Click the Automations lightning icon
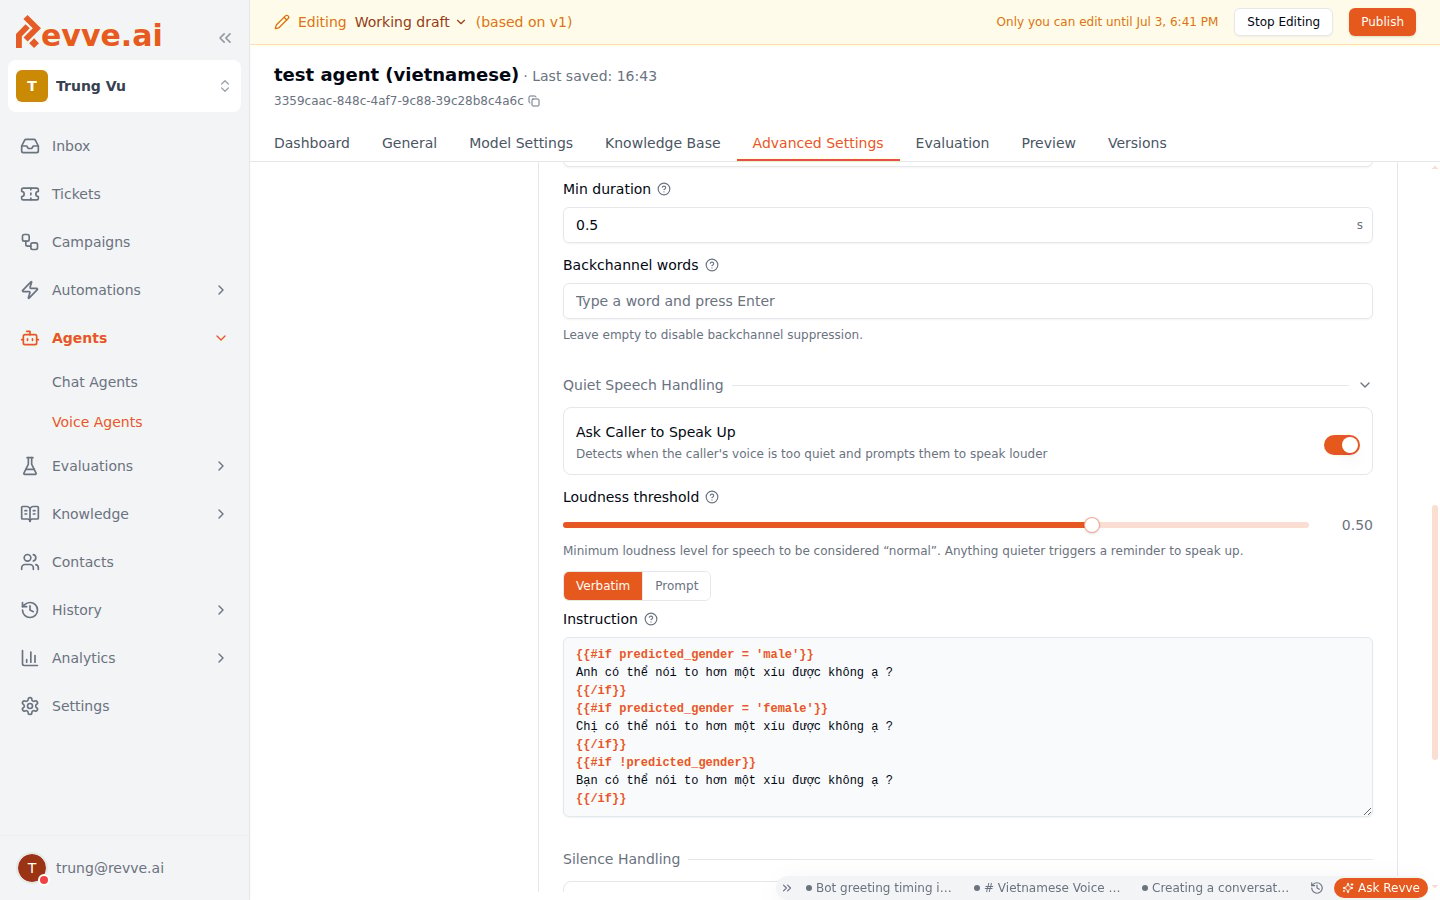The width and height of the screenshot is (1440, 900). [30, 290]
